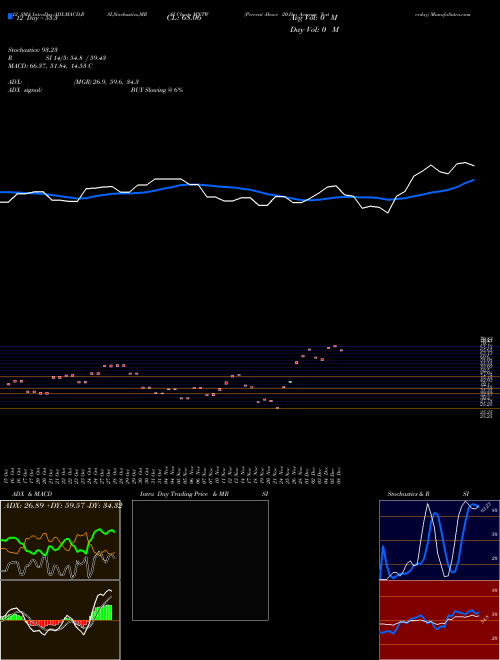Click the 'Day Vol: 0 M' label
This screenshot has height=660, width=500.
[x=314, y=30]
